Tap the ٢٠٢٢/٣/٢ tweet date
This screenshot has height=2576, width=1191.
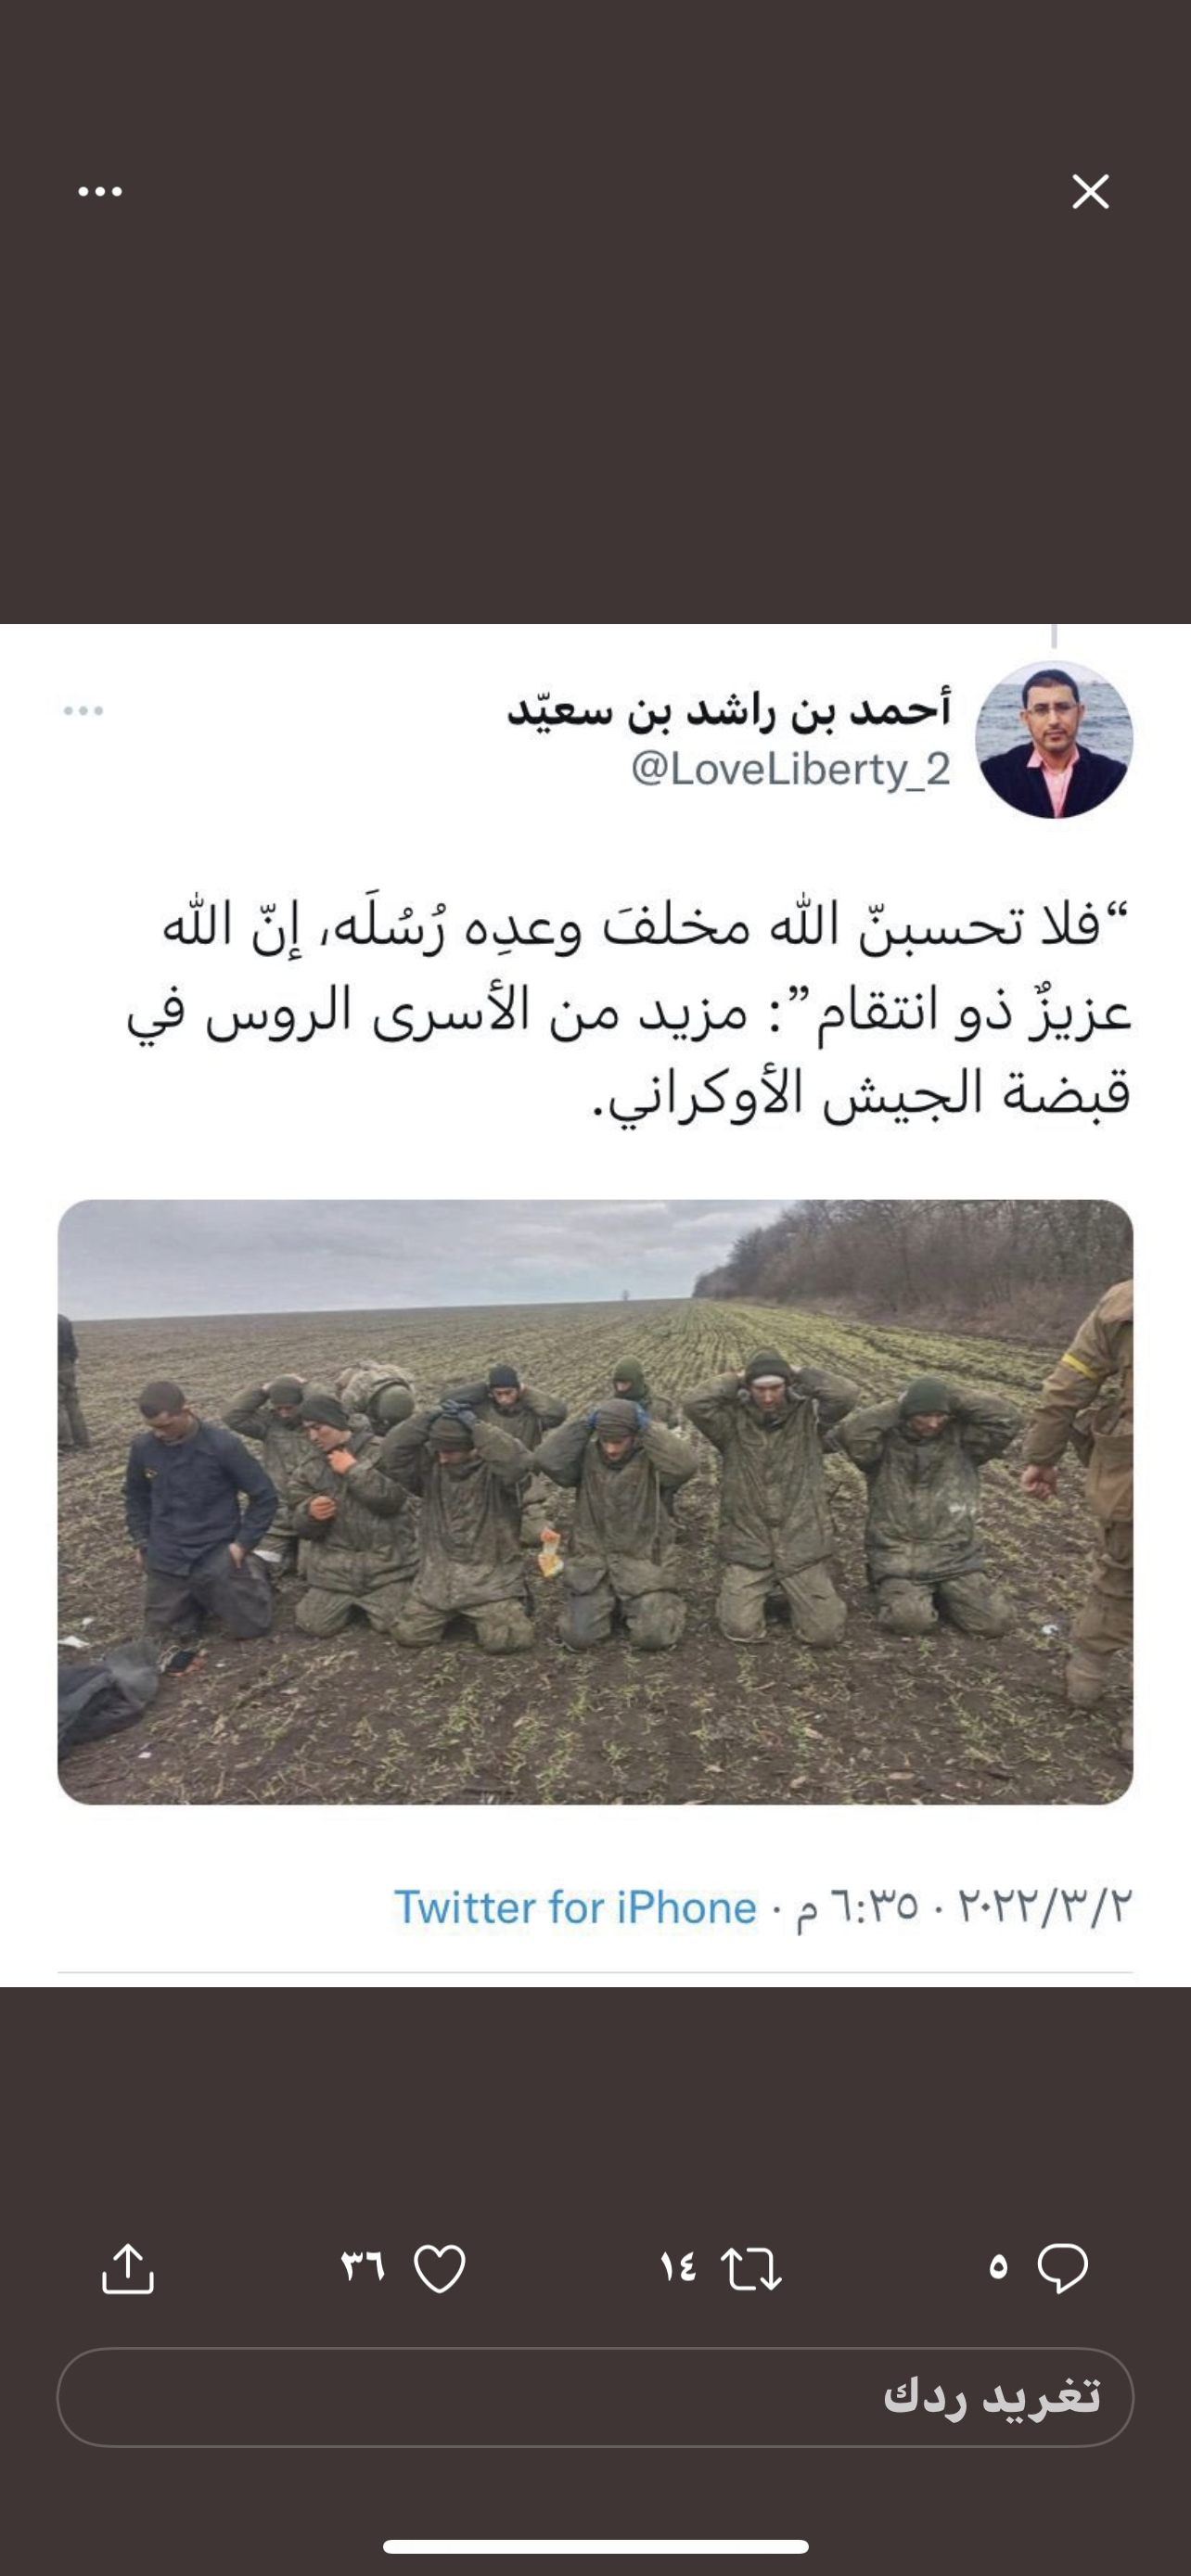1045,1906
